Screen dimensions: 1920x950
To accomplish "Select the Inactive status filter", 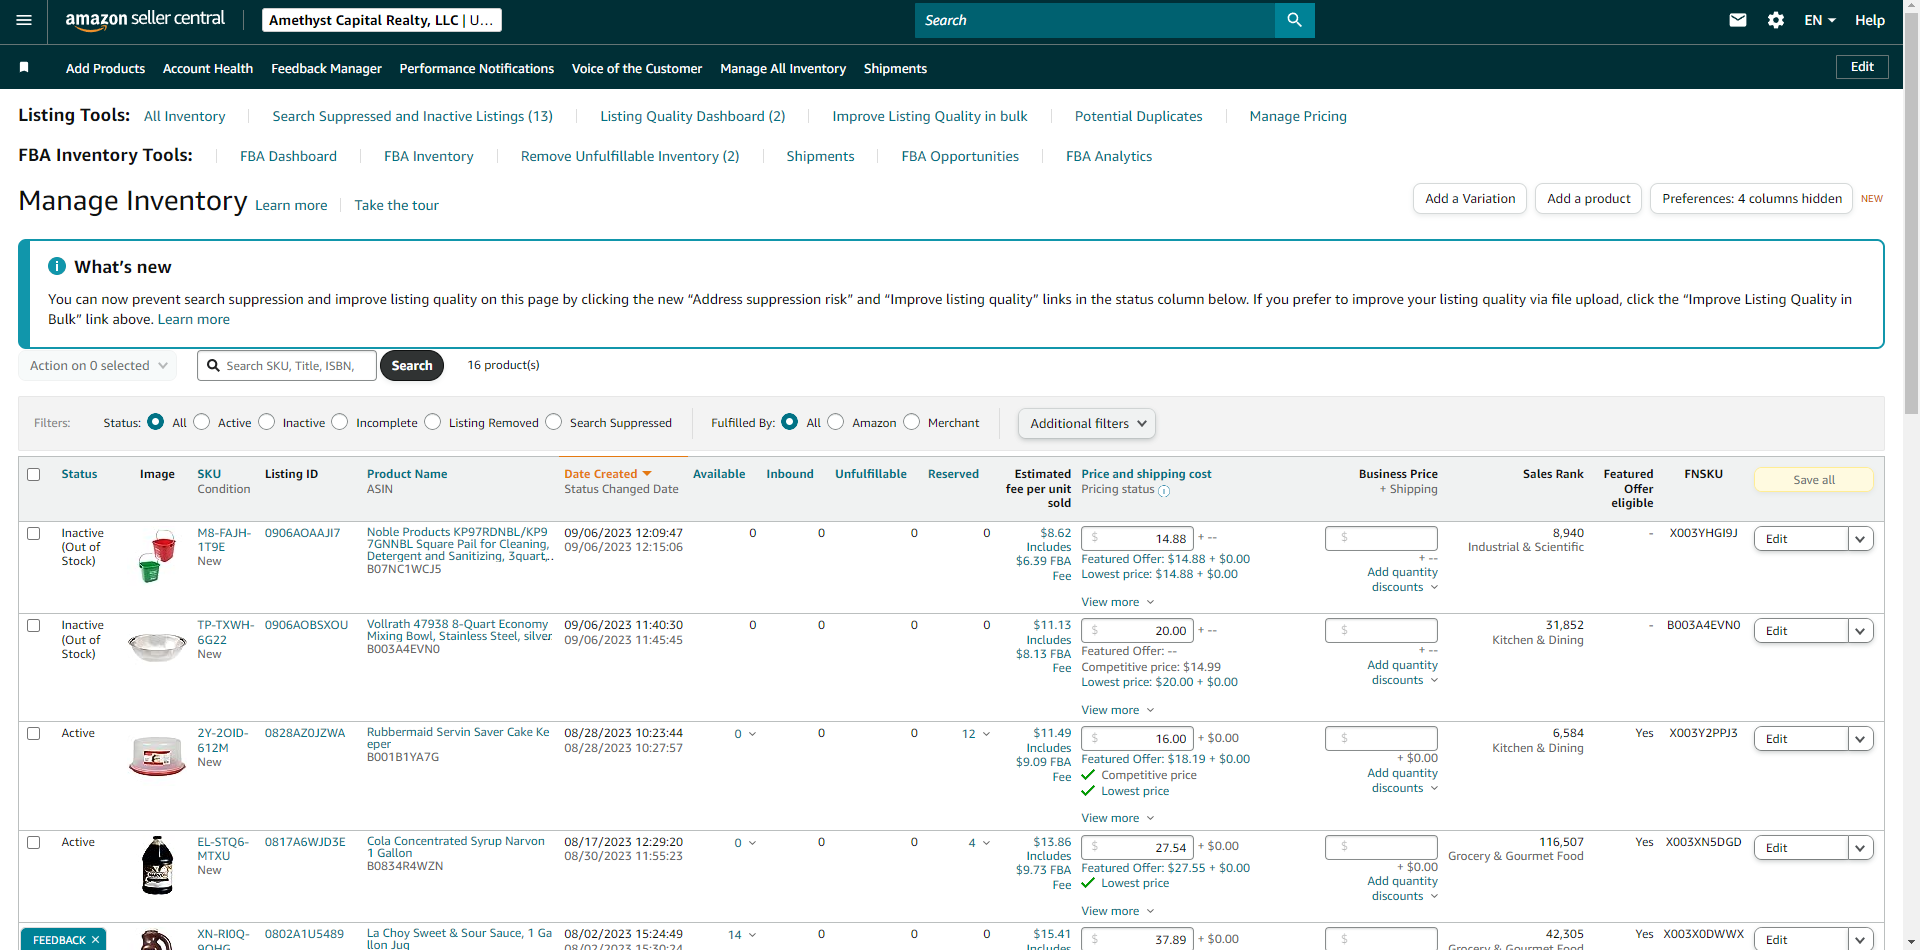I will click(267, 422).
